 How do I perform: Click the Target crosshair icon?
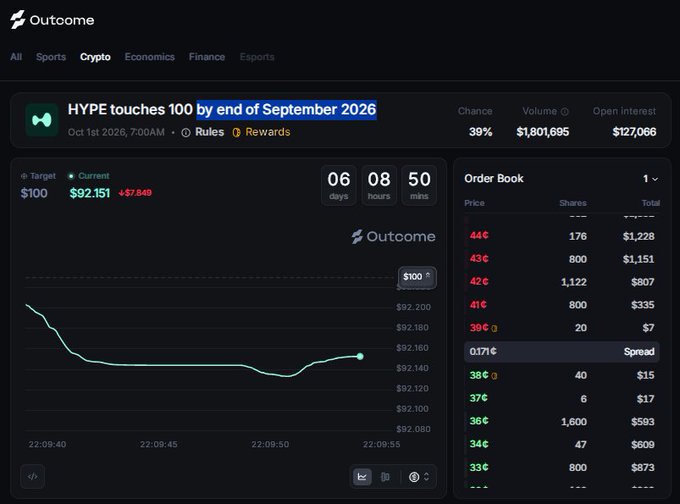(24, 176)
